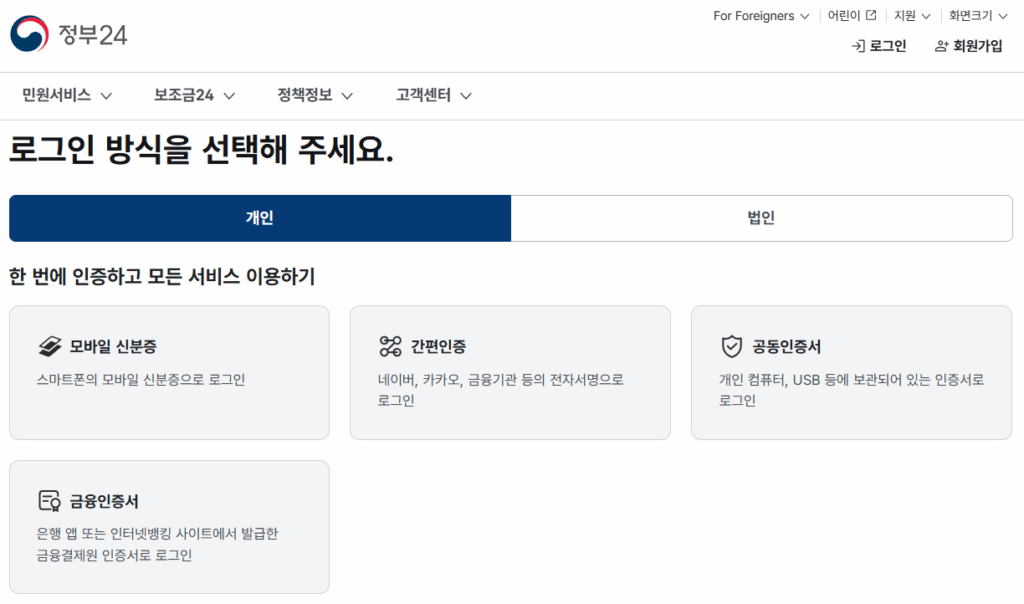Choose 공동인증서 login method card

click(851, 372)
